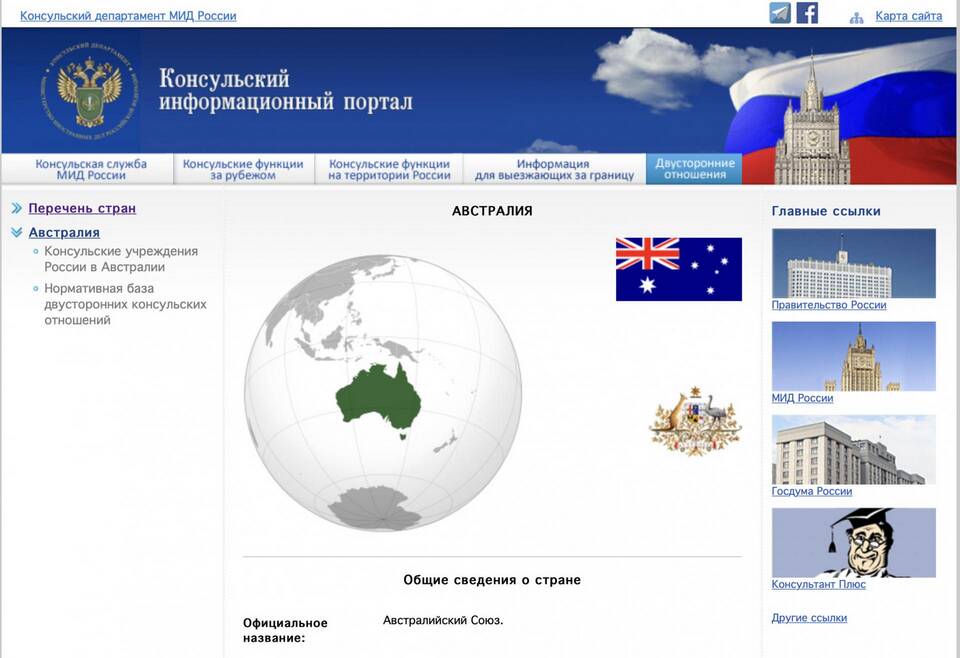Open Нормативная база двусторонних консульских отношений
The image size is (960, 658).
(125, 304)
